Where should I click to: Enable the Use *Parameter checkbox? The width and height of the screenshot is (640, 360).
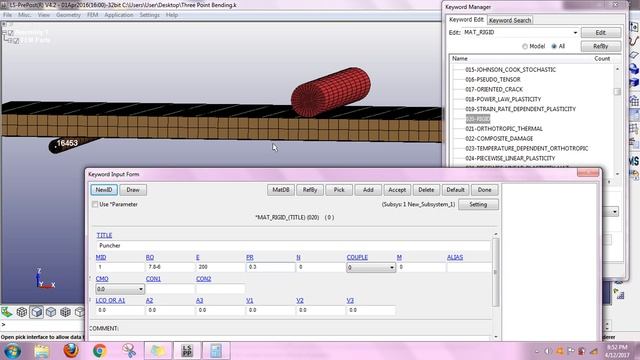(95, 204)
